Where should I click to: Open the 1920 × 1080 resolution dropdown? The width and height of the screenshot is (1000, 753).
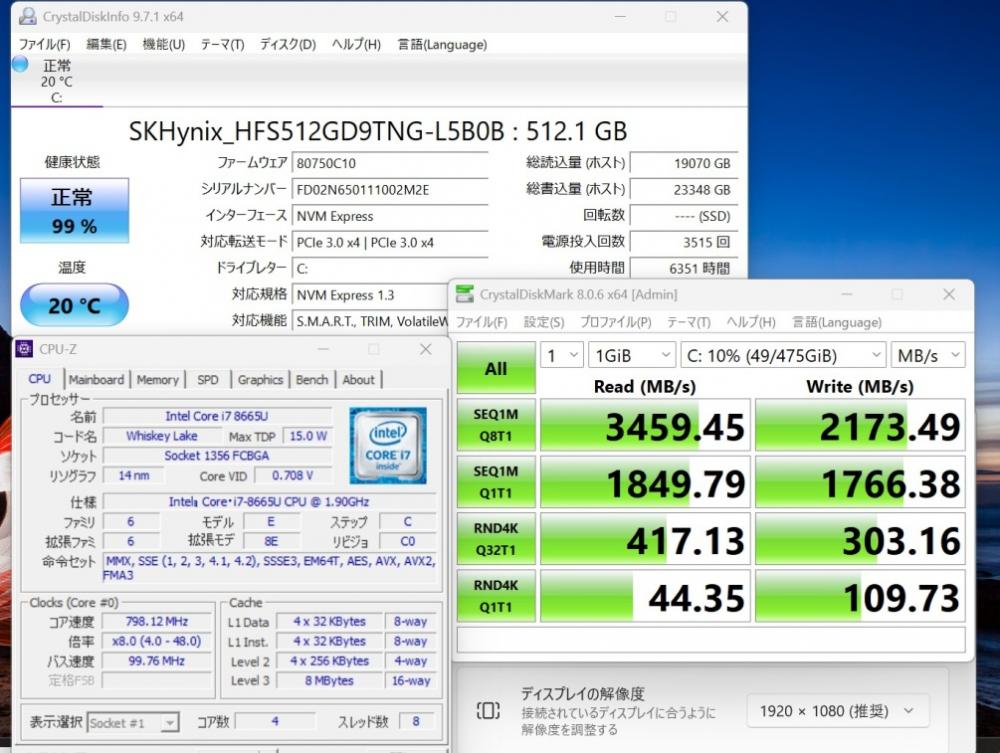click(x=837, y=710)
